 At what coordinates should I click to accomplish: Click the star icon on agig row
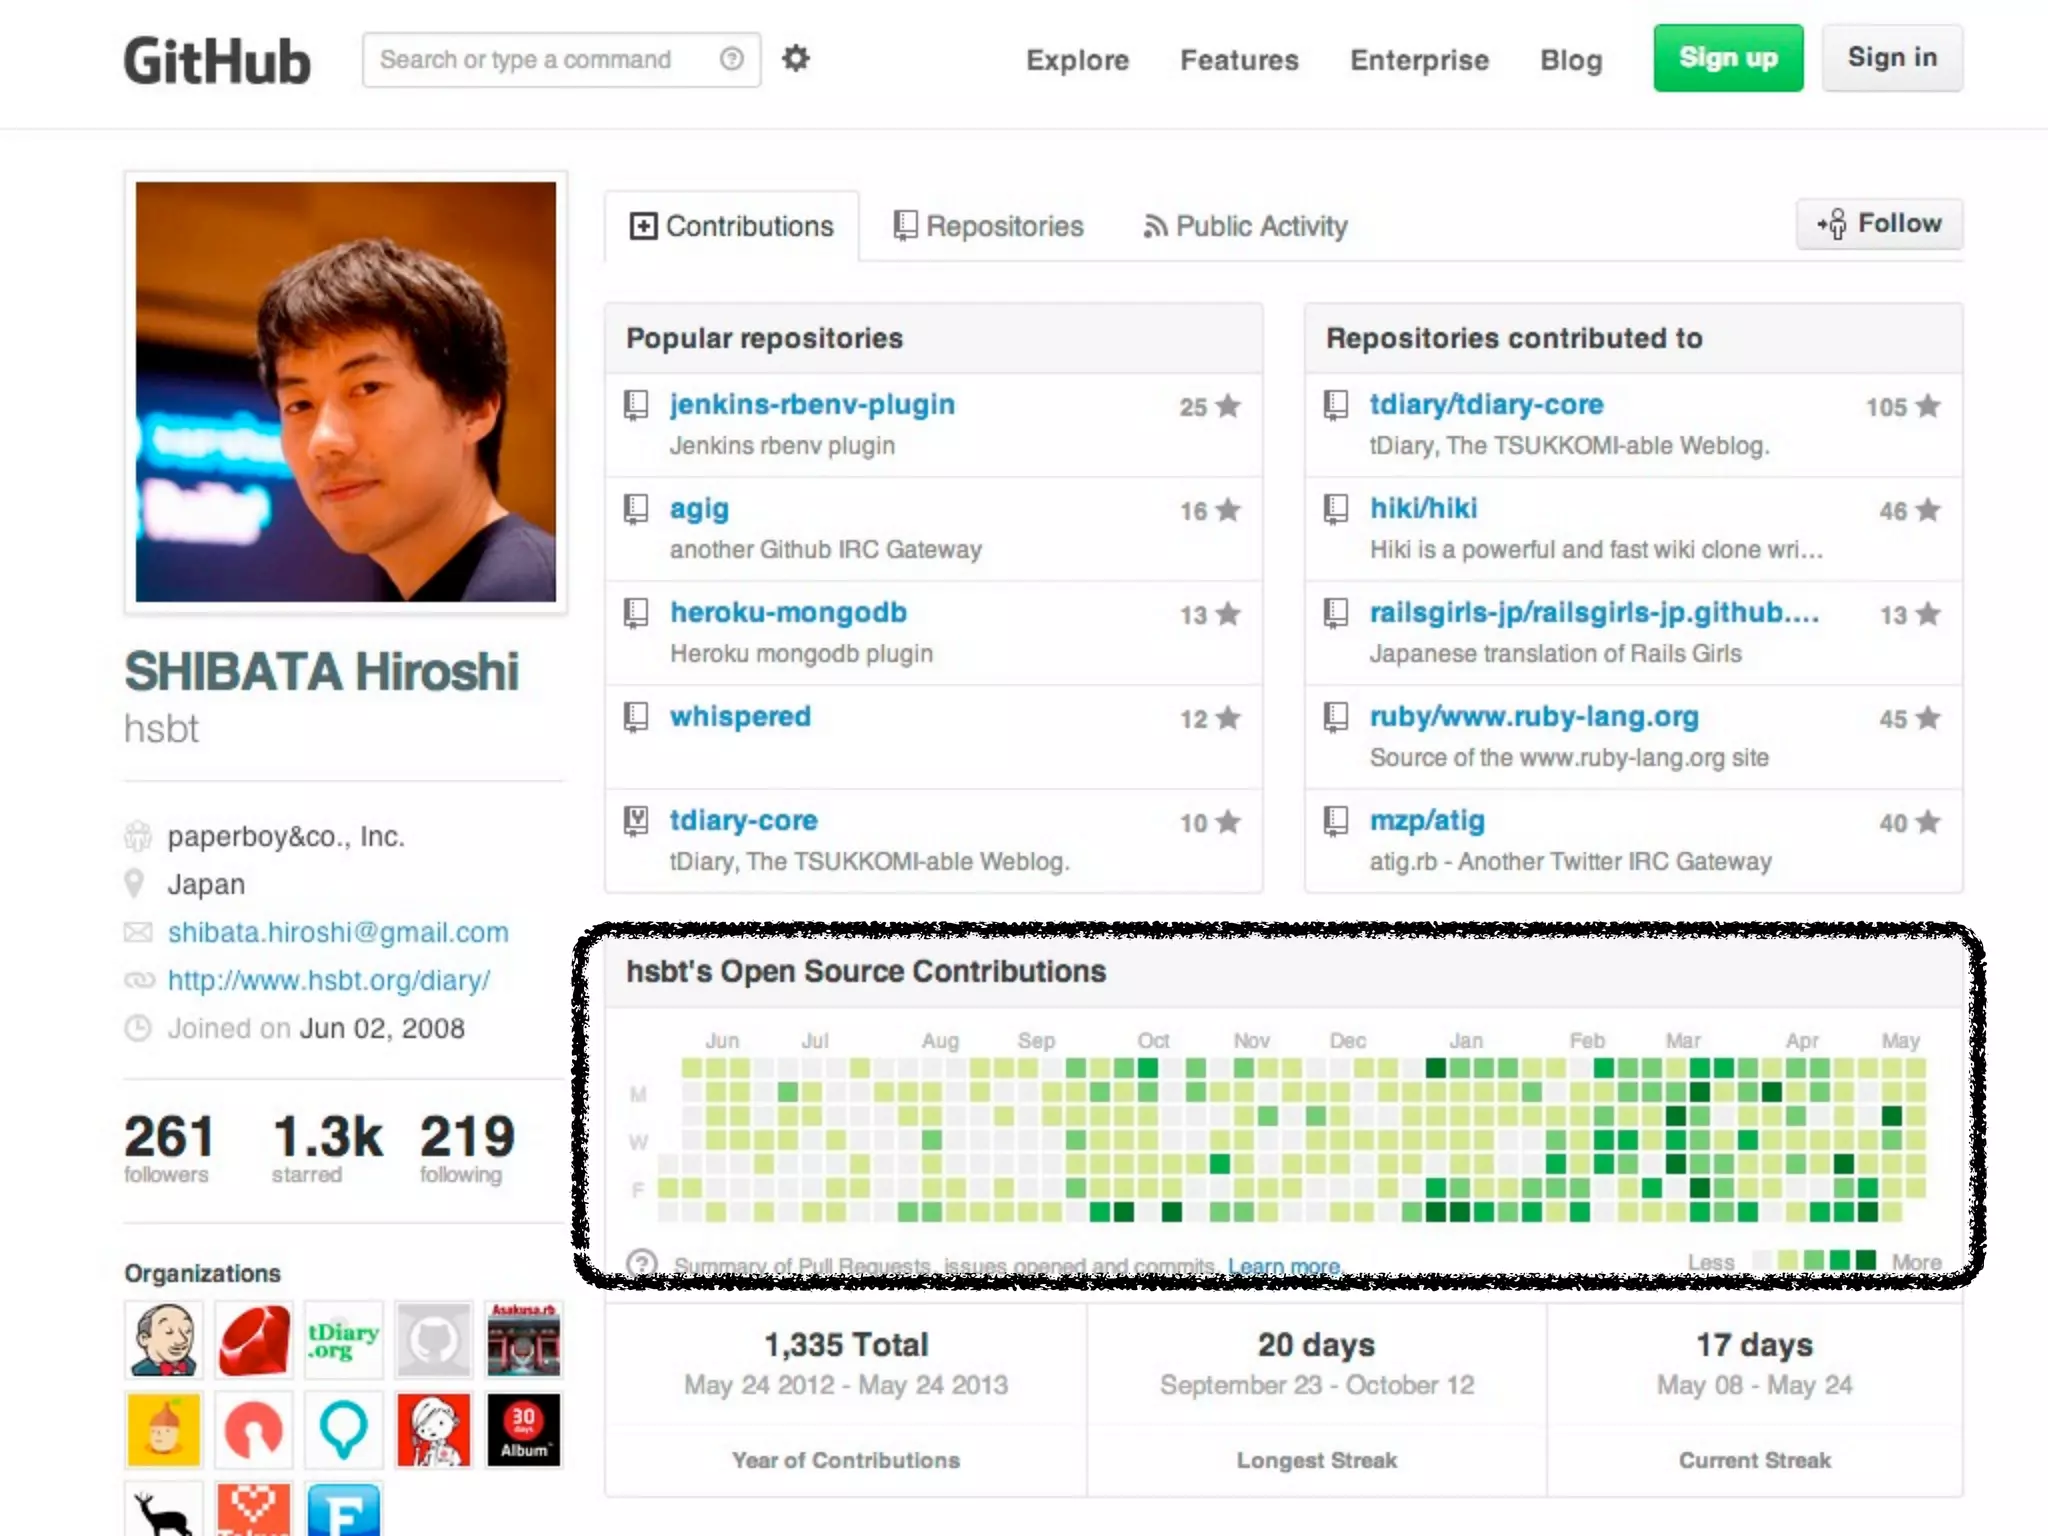tap(1228, 510)
